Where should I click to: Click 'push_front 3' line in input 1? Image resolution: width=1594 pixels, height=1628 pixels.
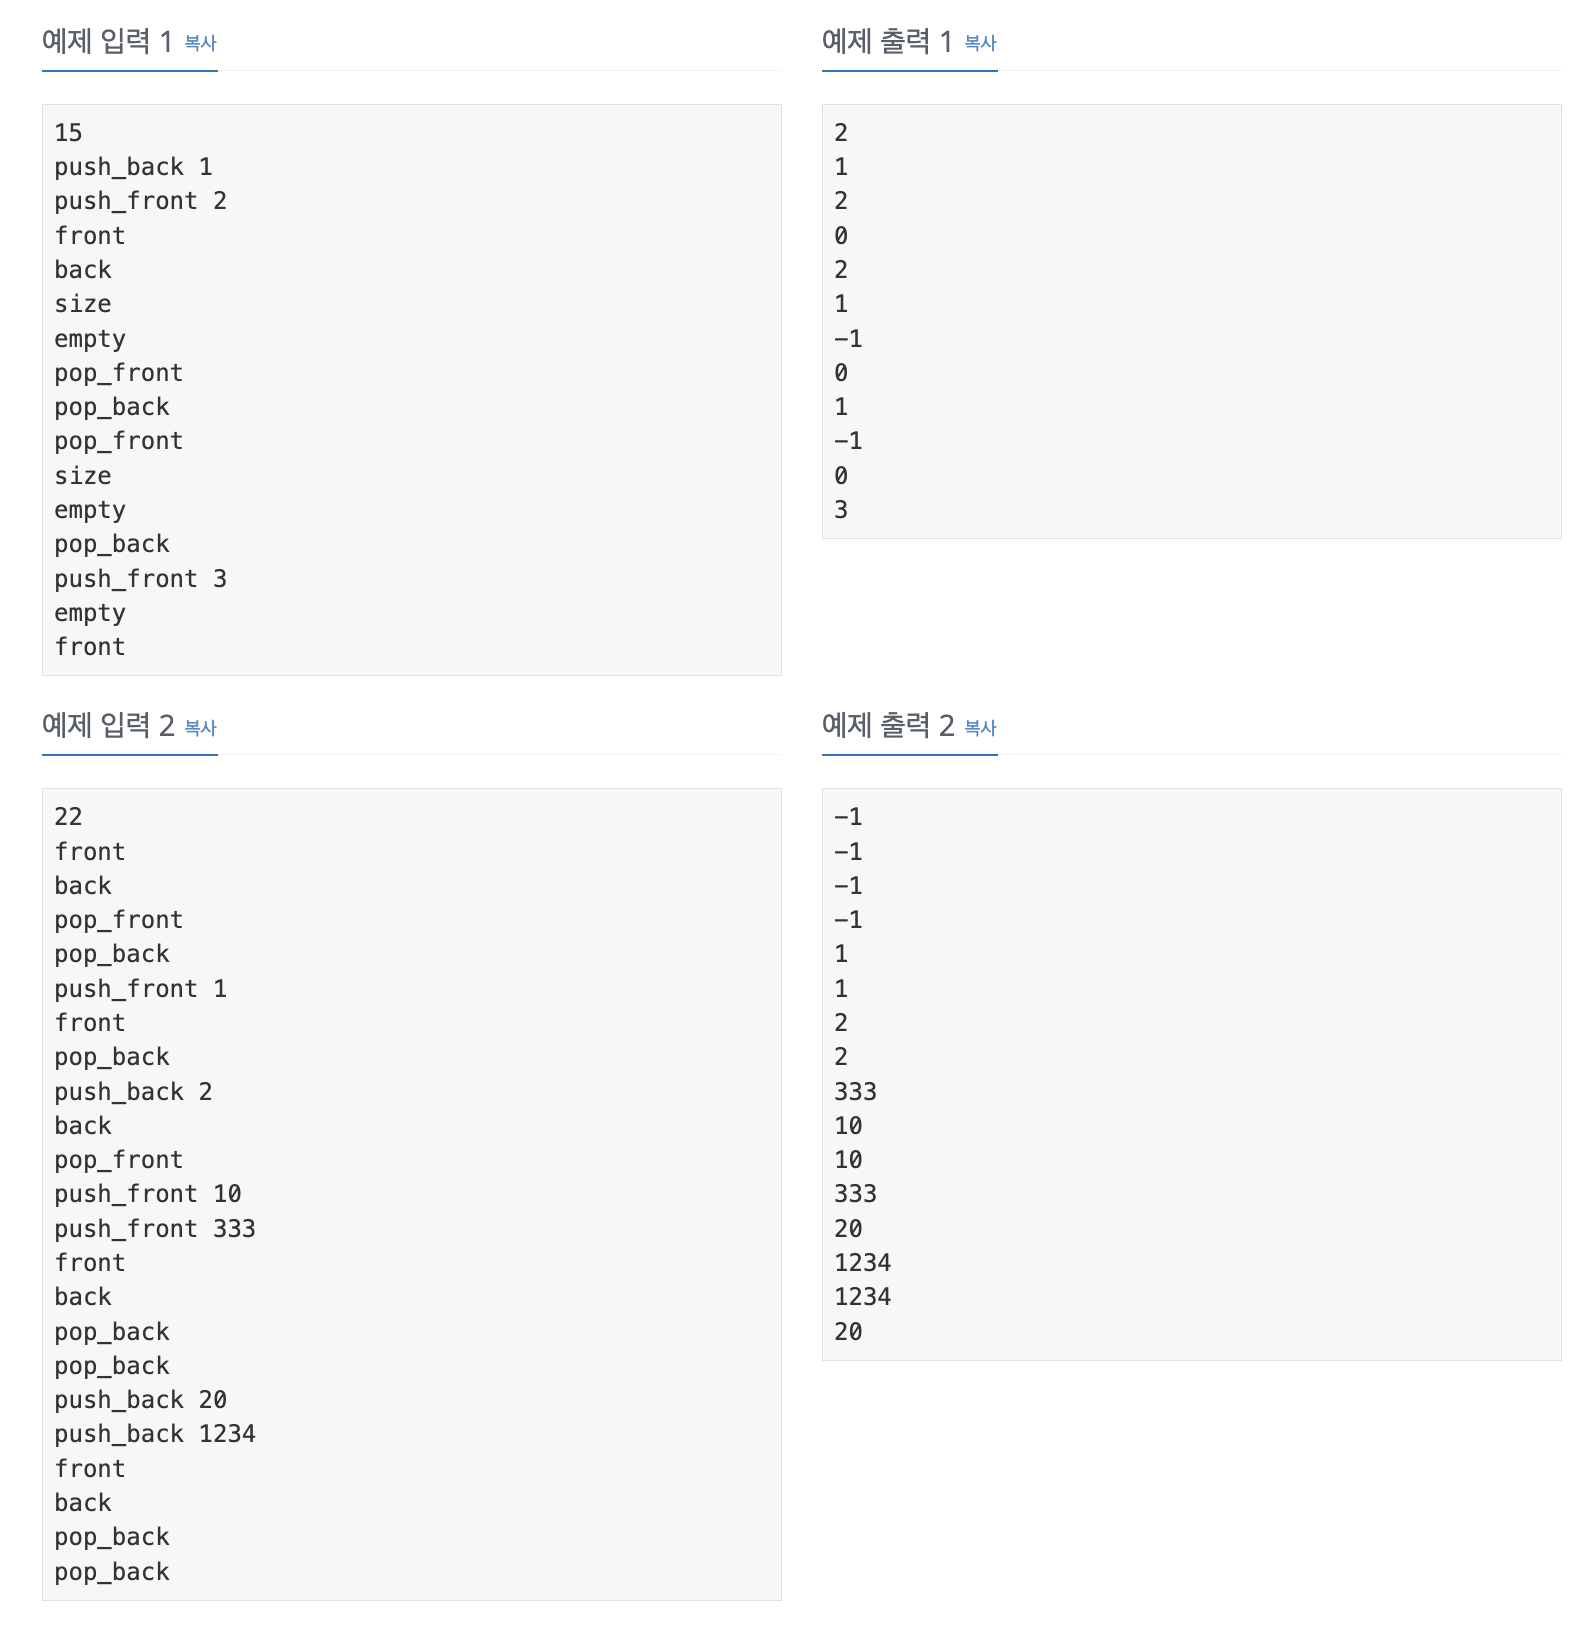[140, 579]
